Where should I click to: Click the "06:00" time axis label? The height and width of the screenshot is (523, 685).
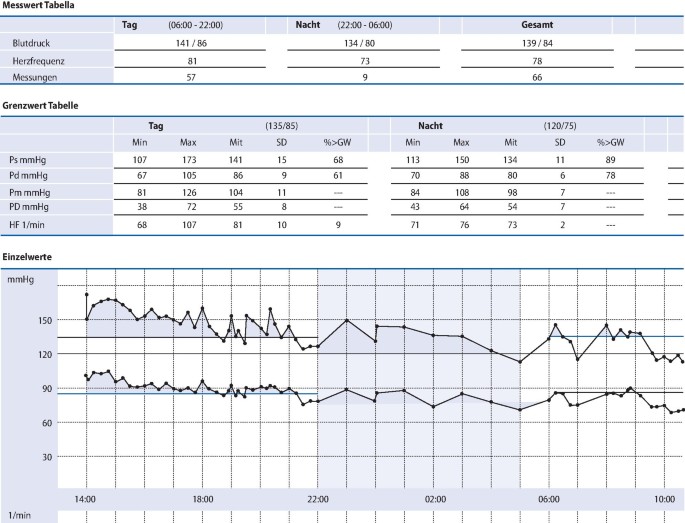coord(549,499)
